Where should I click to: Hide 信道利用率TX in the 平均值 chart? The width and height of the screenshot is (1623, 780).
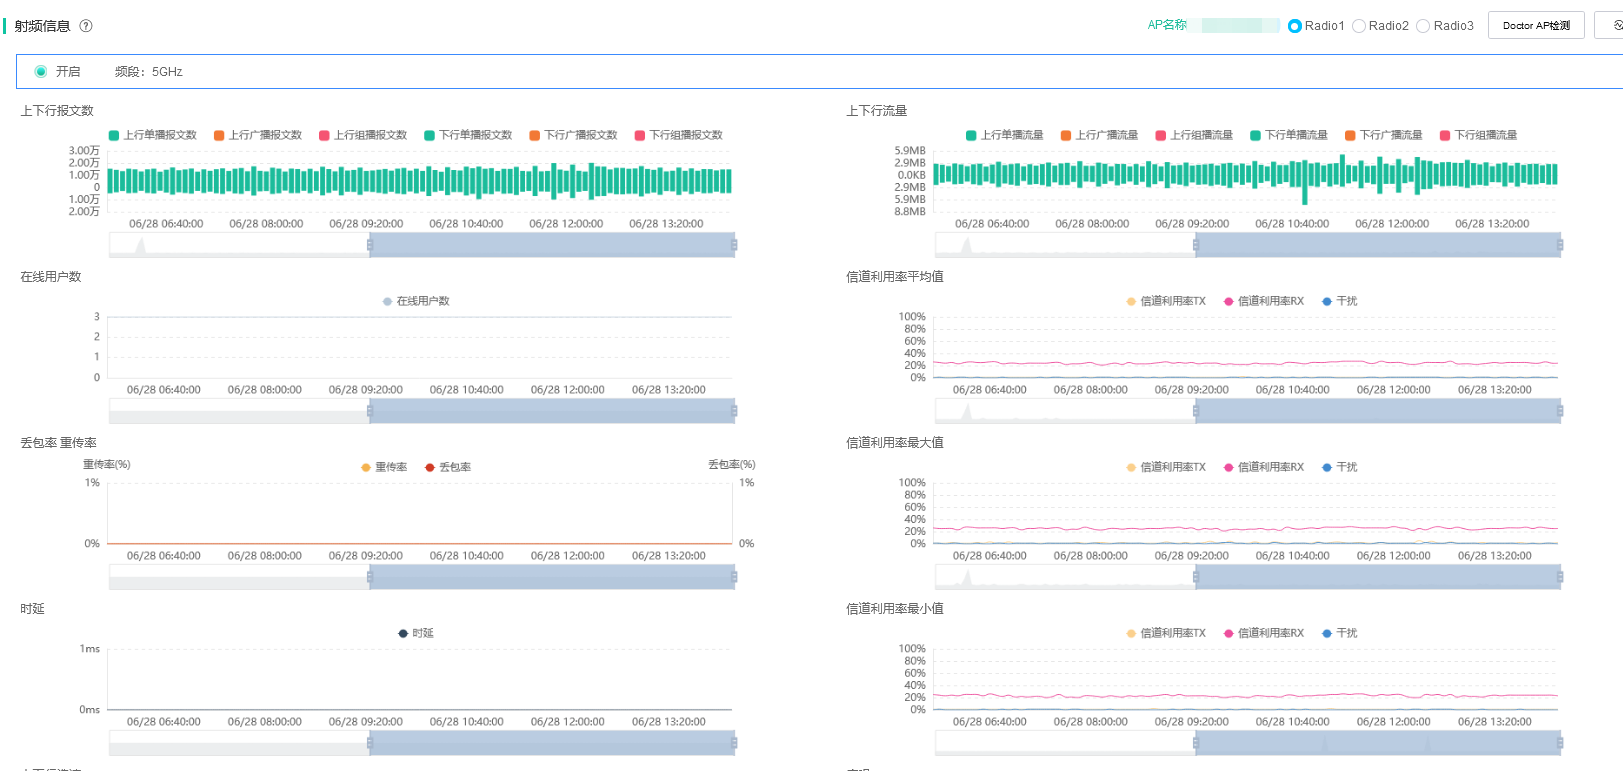pos(1166,301)
